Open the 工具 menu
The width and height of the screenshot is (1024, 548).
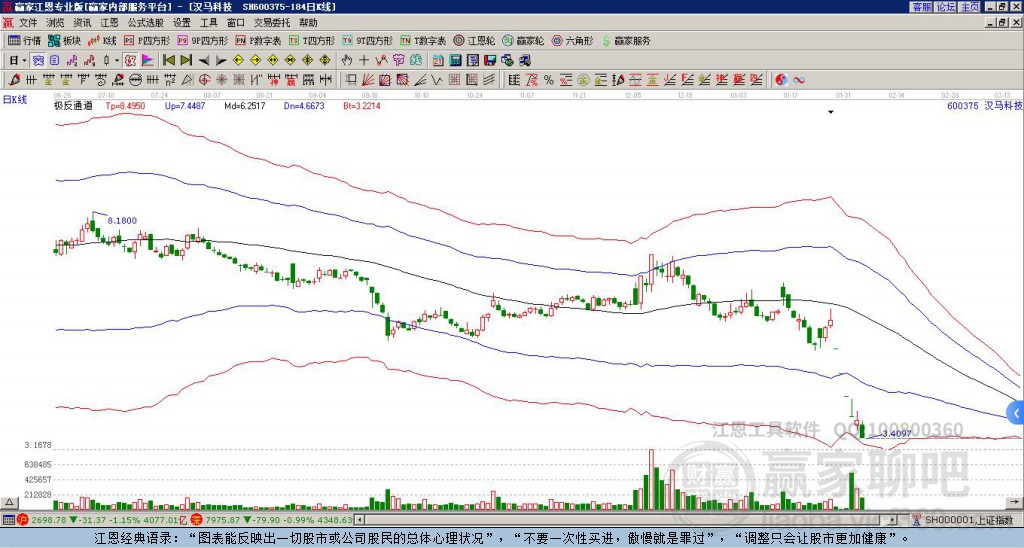(209, 23)
